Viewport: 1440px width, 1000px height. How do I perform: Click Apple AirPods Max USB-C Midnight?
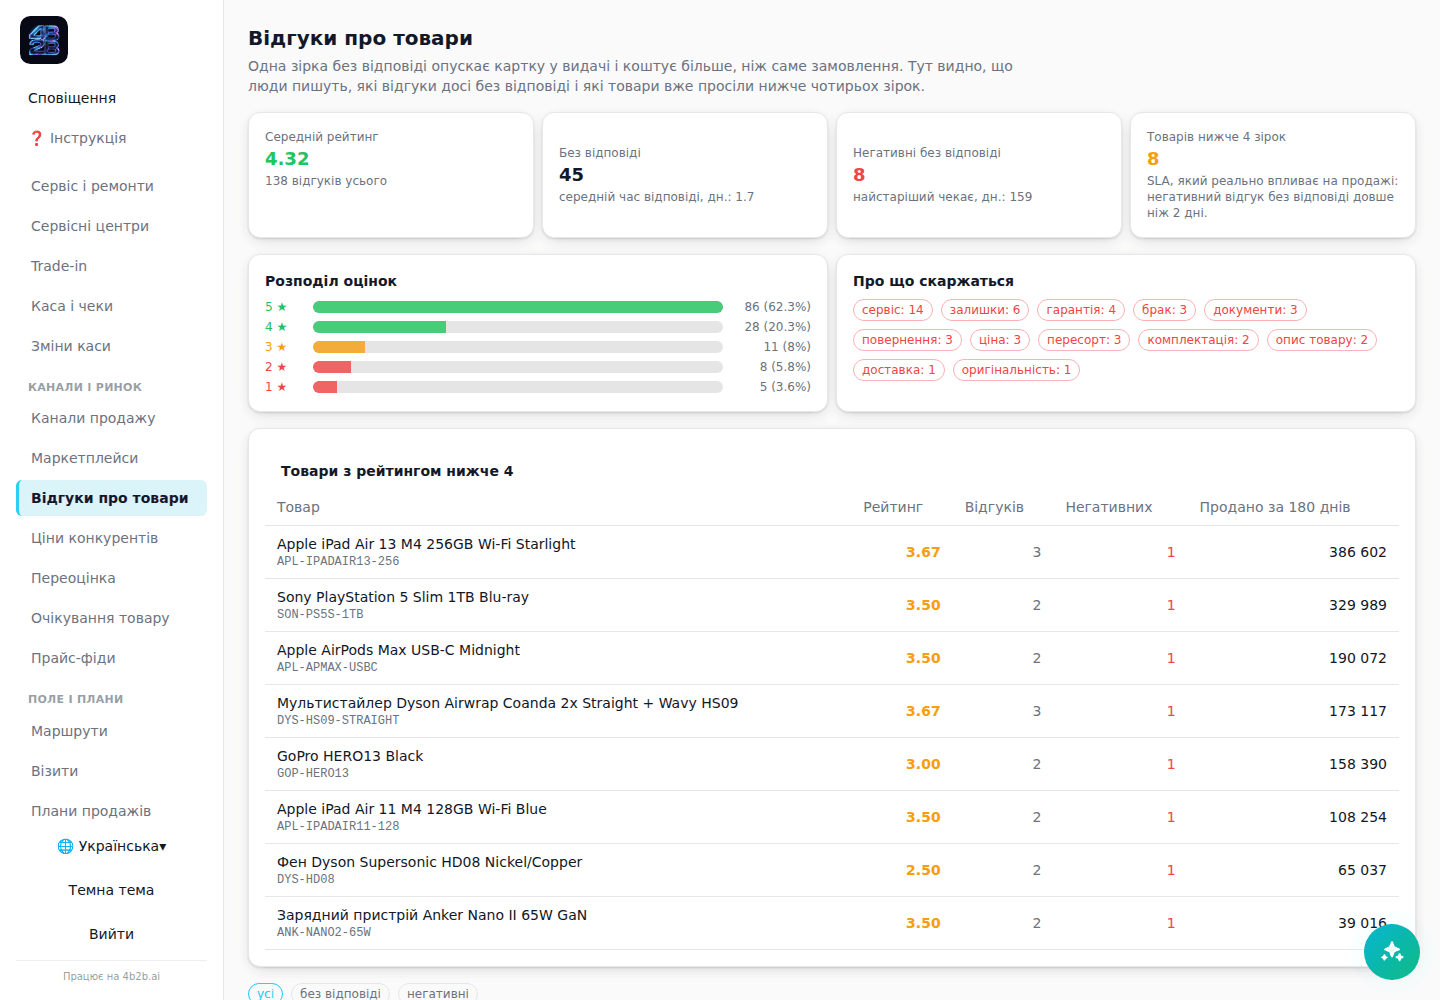click(832, 658)
